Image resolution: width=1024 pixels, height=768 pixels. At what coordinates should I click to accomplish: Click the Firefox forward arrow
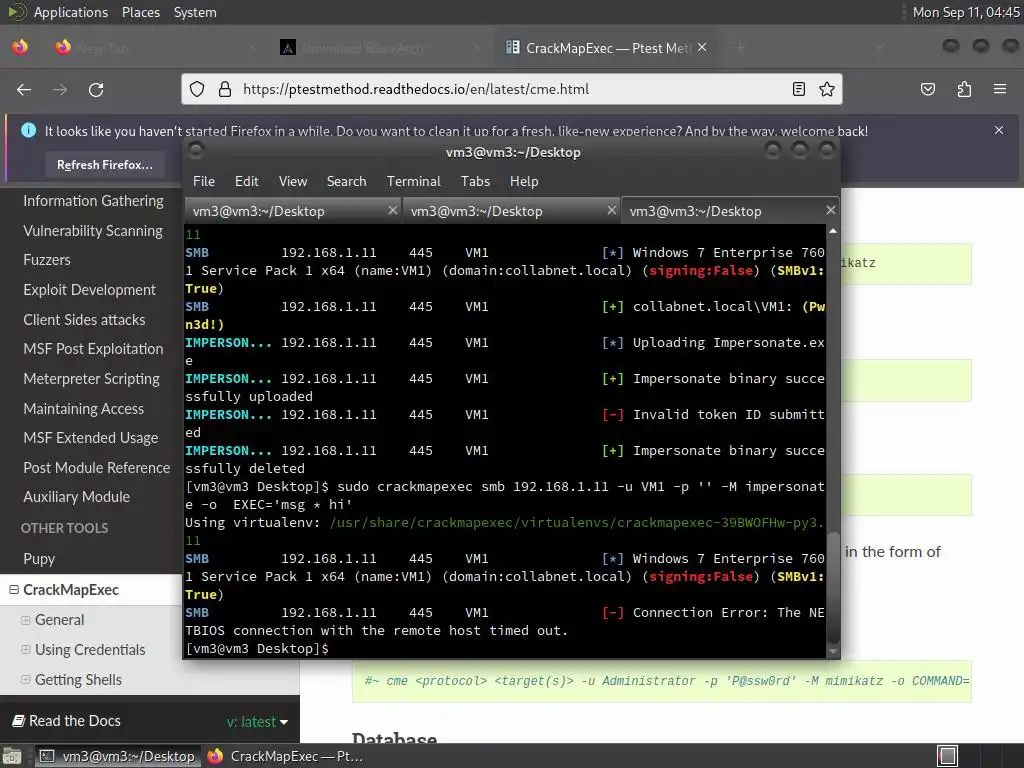(60, 89)
